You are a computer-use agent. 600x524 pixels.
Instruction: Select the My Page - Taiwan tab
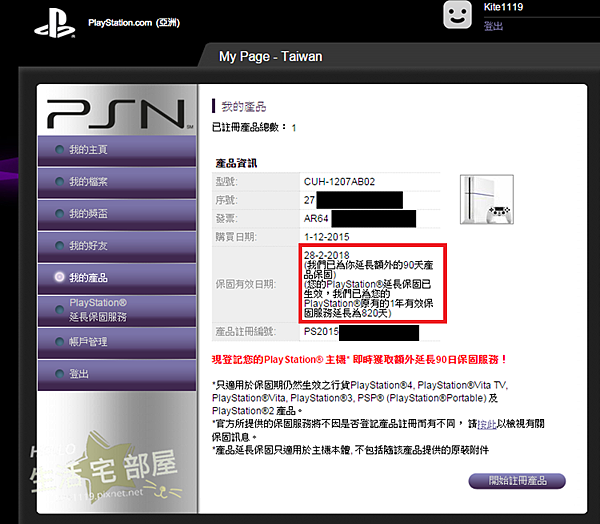coord(271,57)
